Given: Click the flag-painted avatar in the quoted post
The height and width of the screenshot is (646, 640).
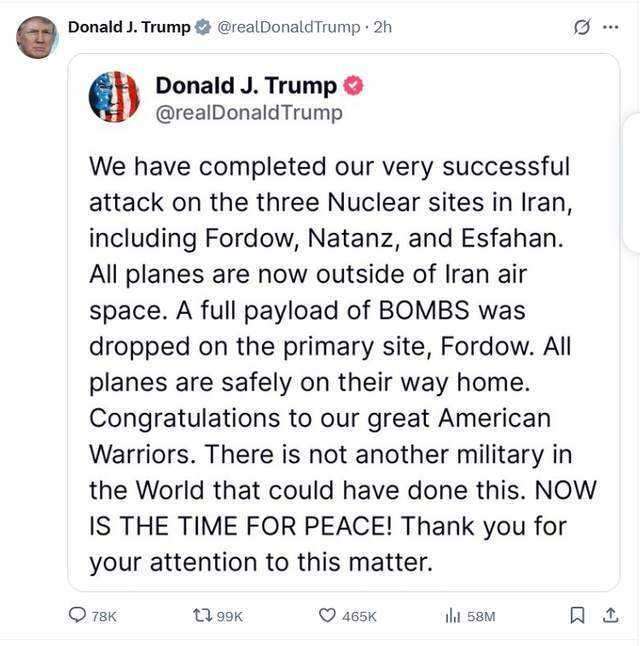Looking at the screenshot, I should (x=114, y=97).
